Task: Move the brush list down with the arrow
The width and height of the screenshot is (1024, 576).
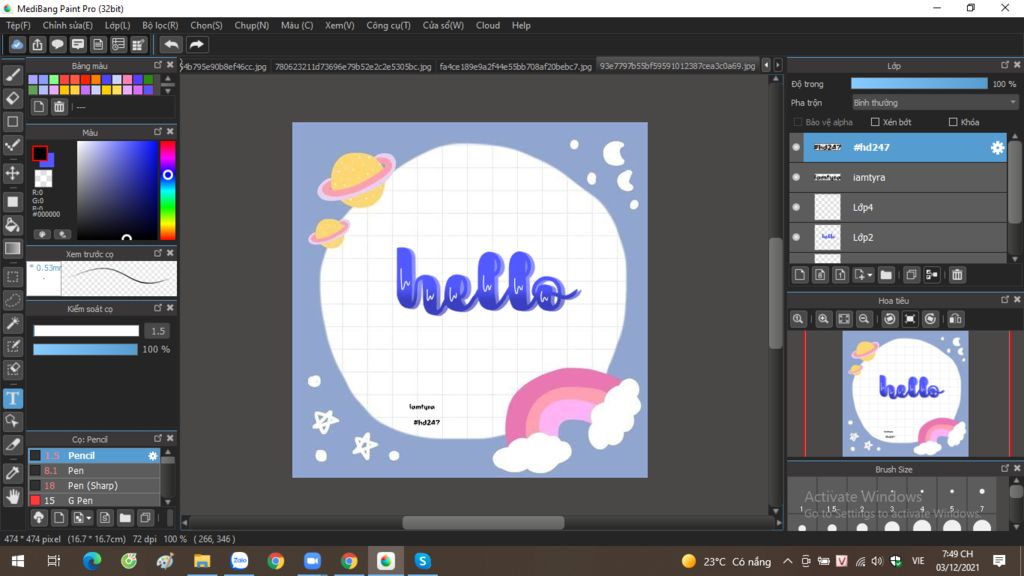Action: (x=168, y=502)
